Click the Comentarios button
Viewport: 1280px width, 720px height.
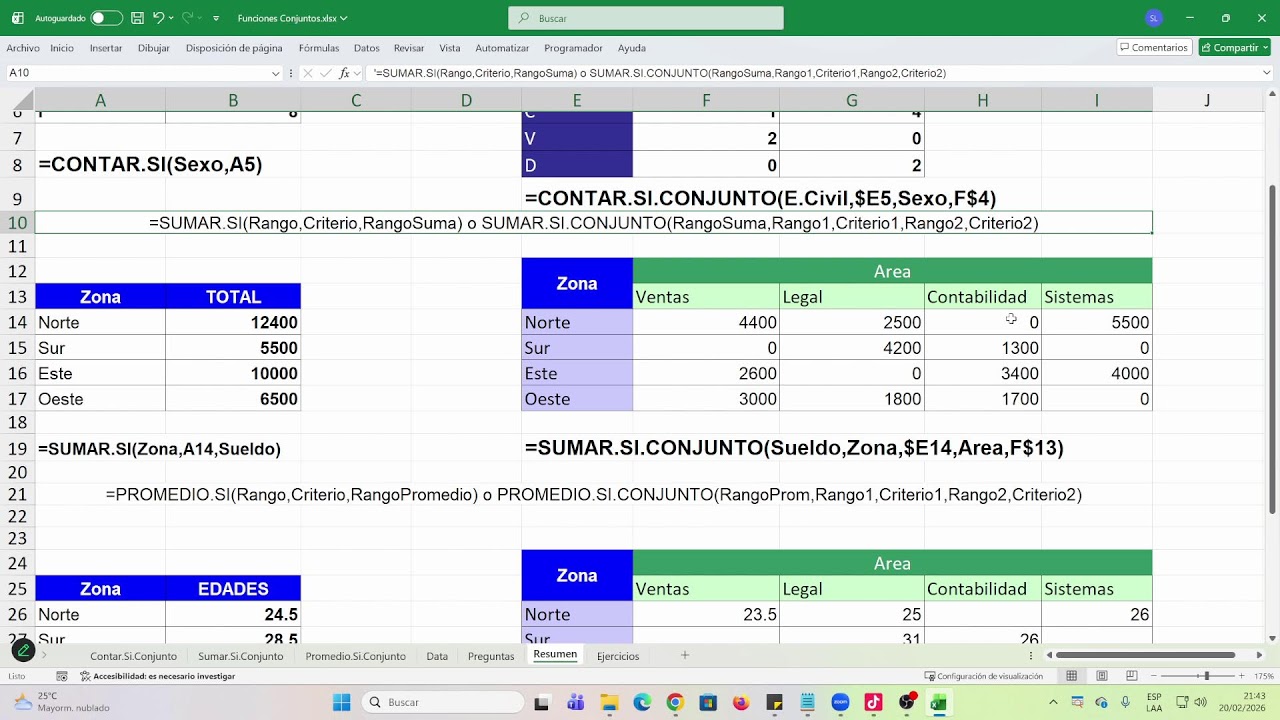tap(1154, 48)
